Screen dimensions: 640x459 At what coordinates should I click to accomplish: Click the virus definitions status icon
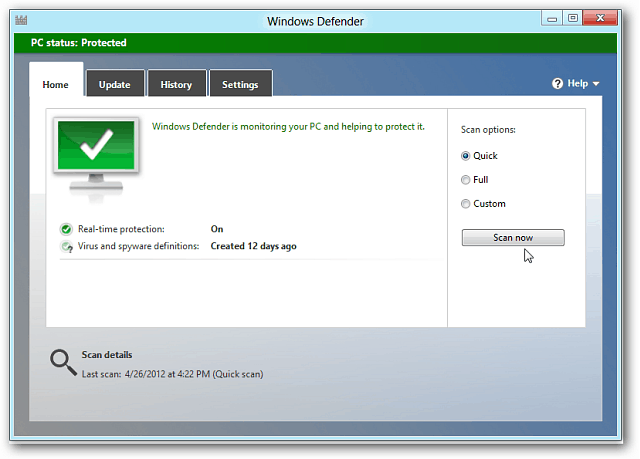(66, 247)
